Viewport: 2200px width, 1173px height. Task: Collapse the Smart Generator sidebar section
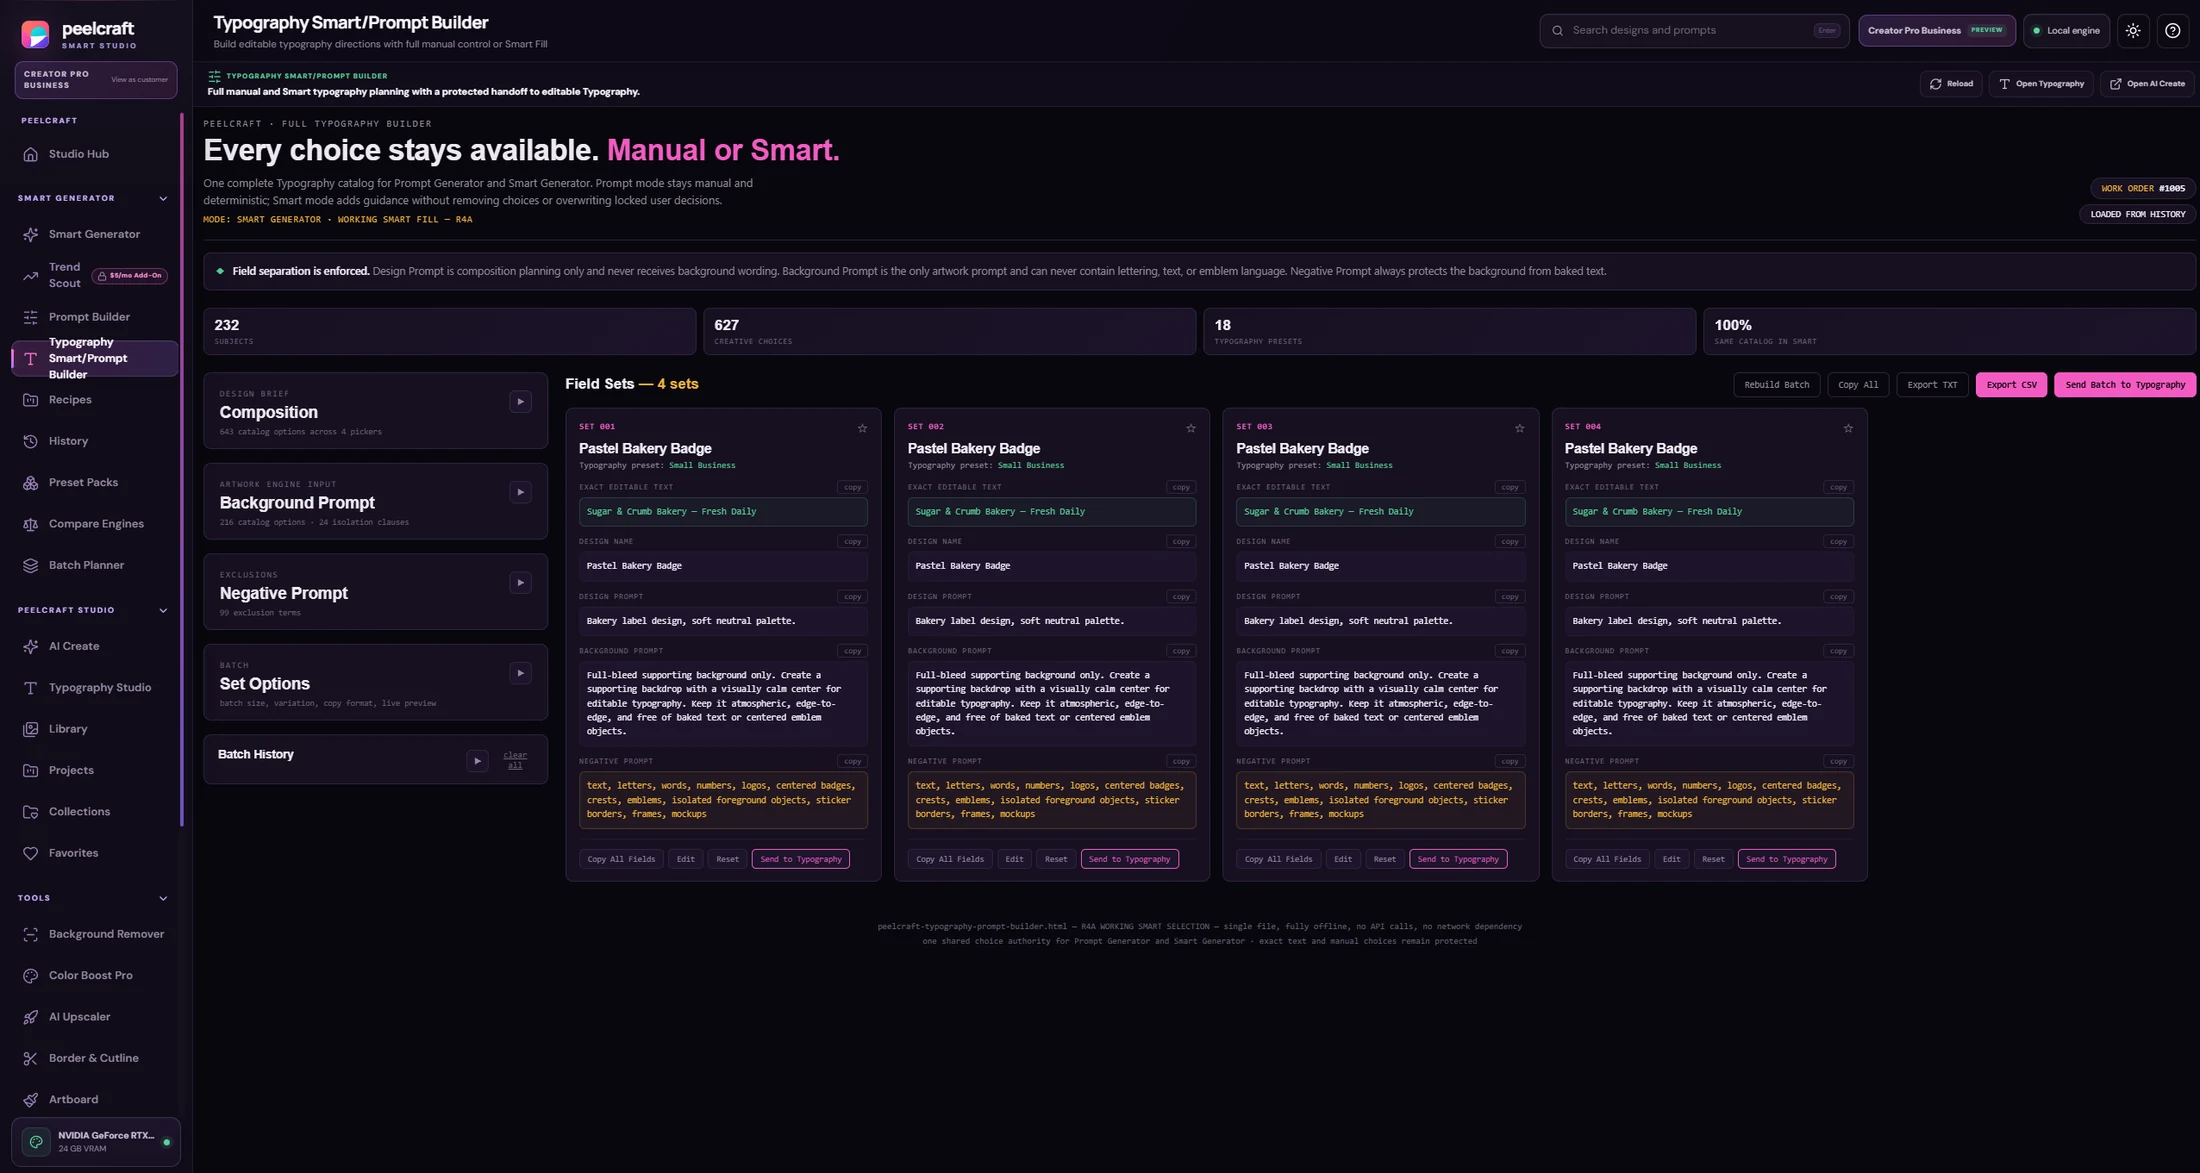click(163, 198)
